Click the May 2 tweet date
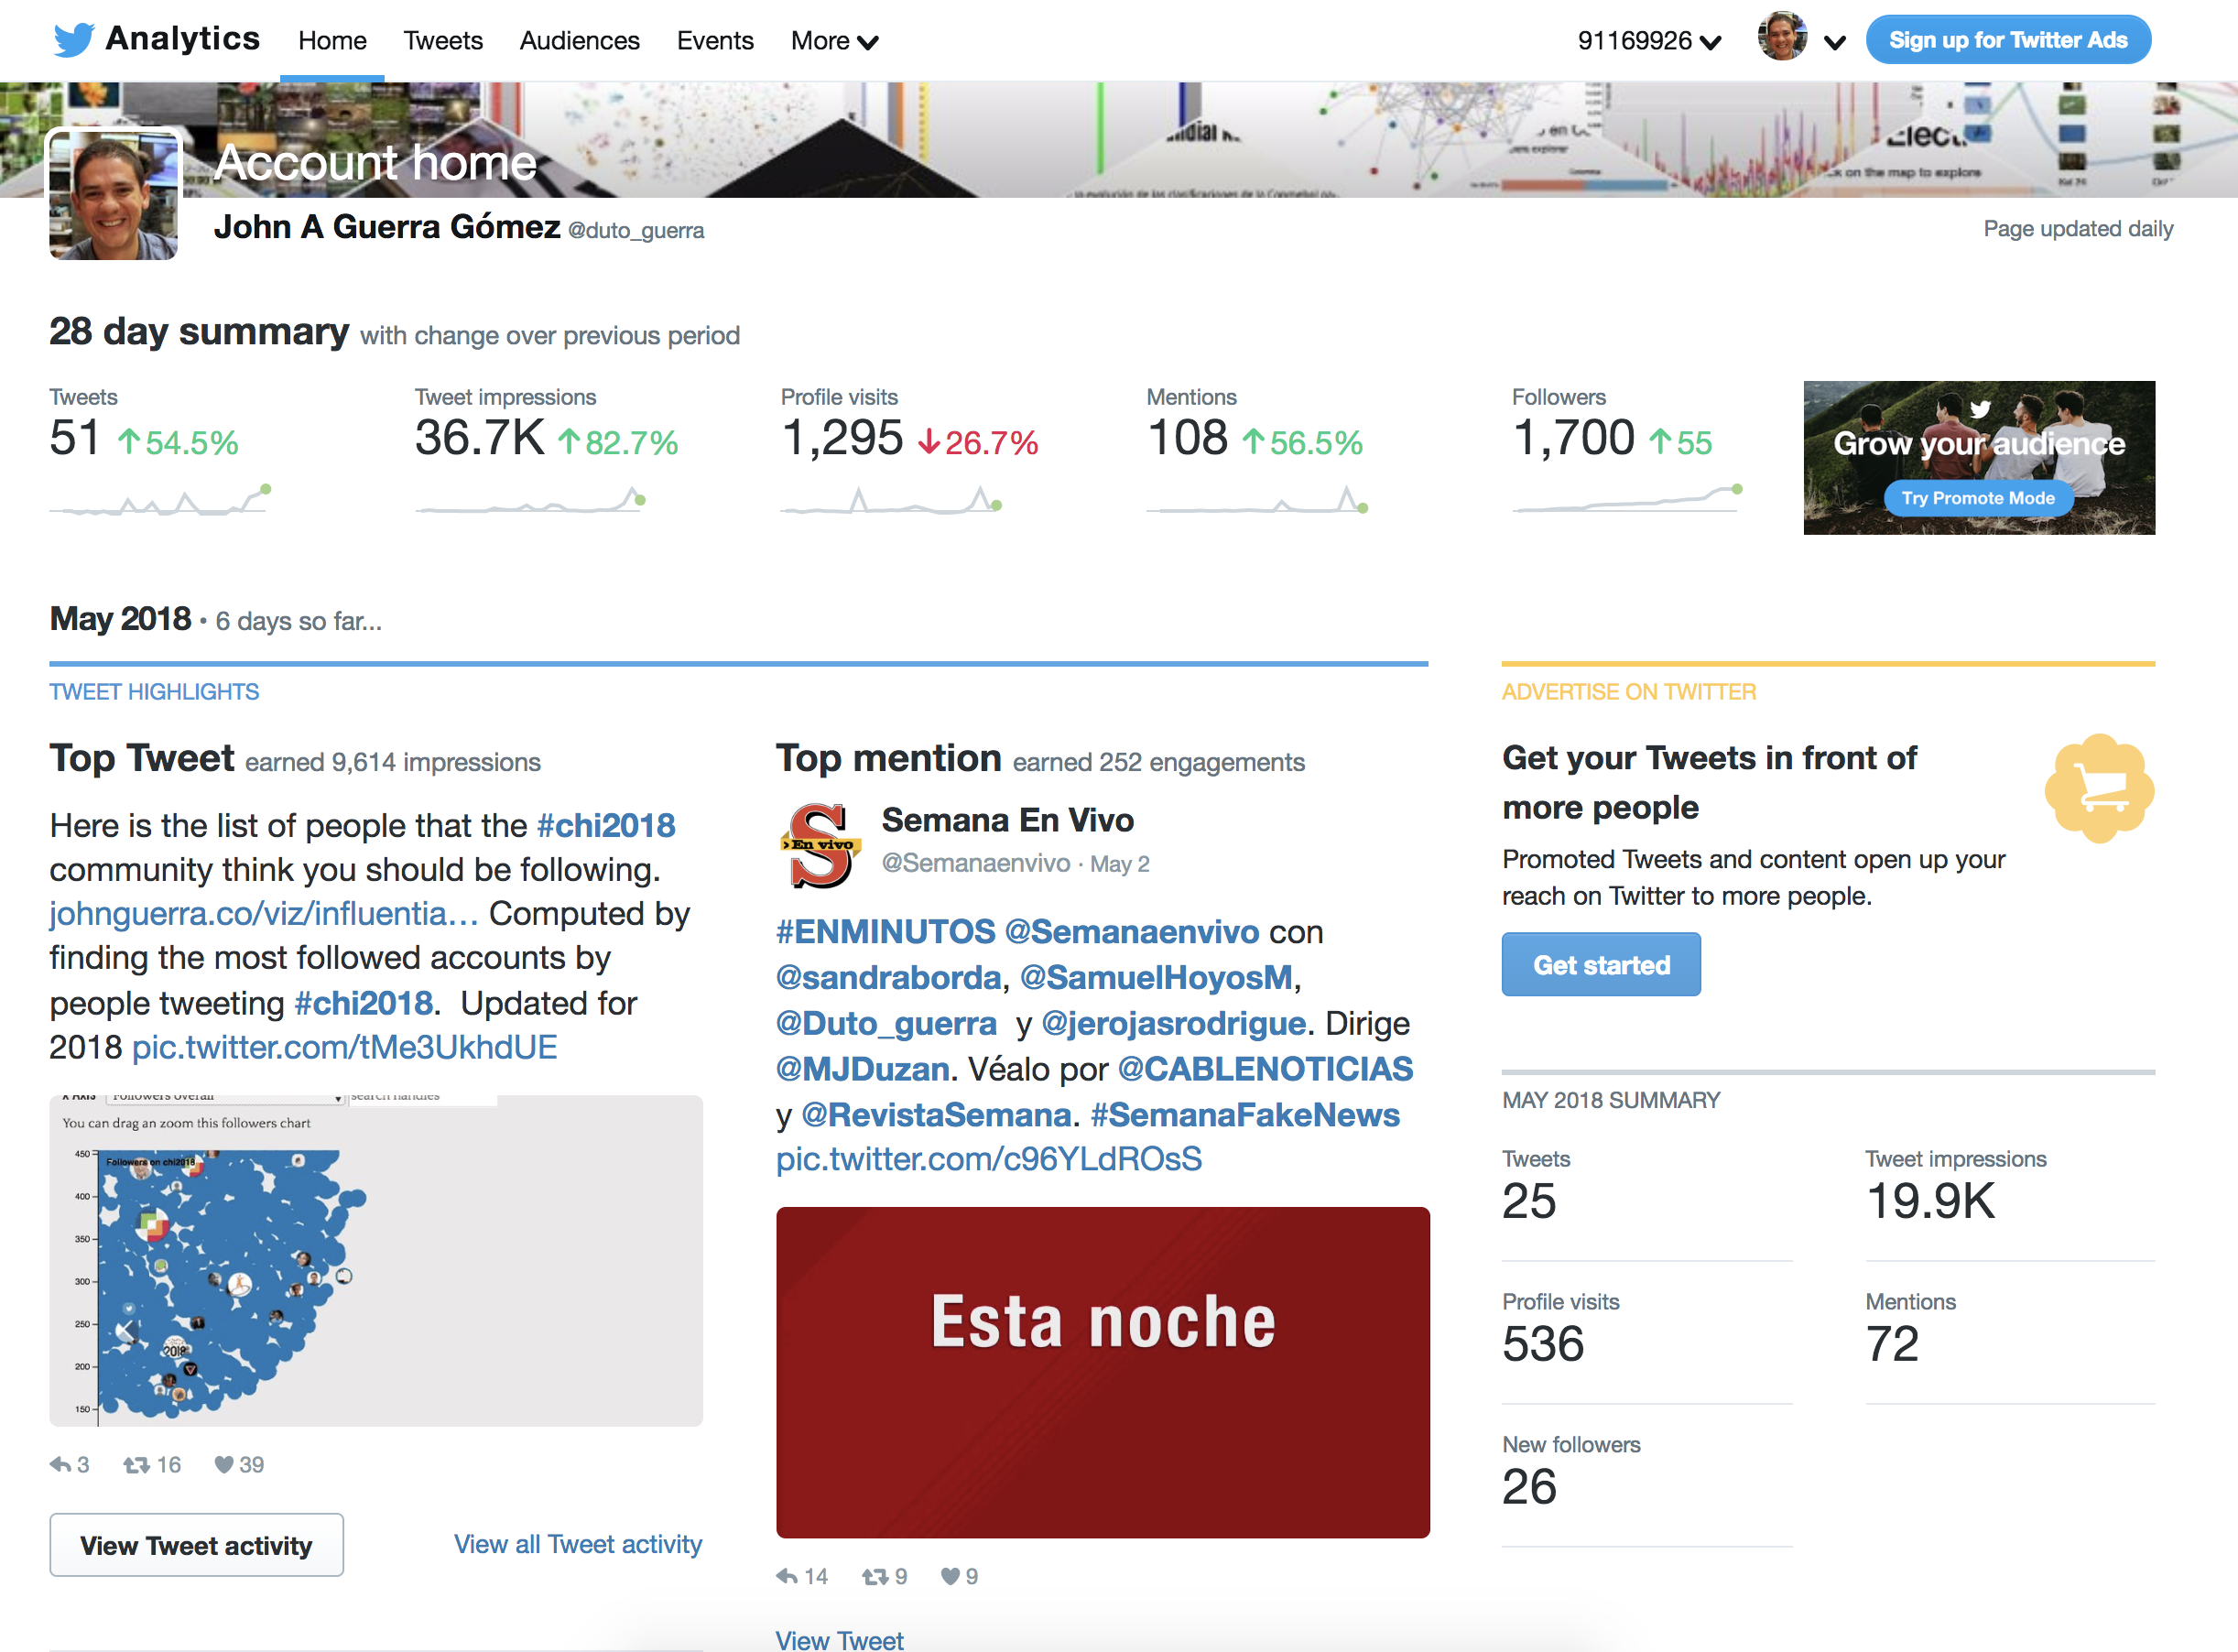Viewport: 2238px width, 1652px height. [1119, 864]
